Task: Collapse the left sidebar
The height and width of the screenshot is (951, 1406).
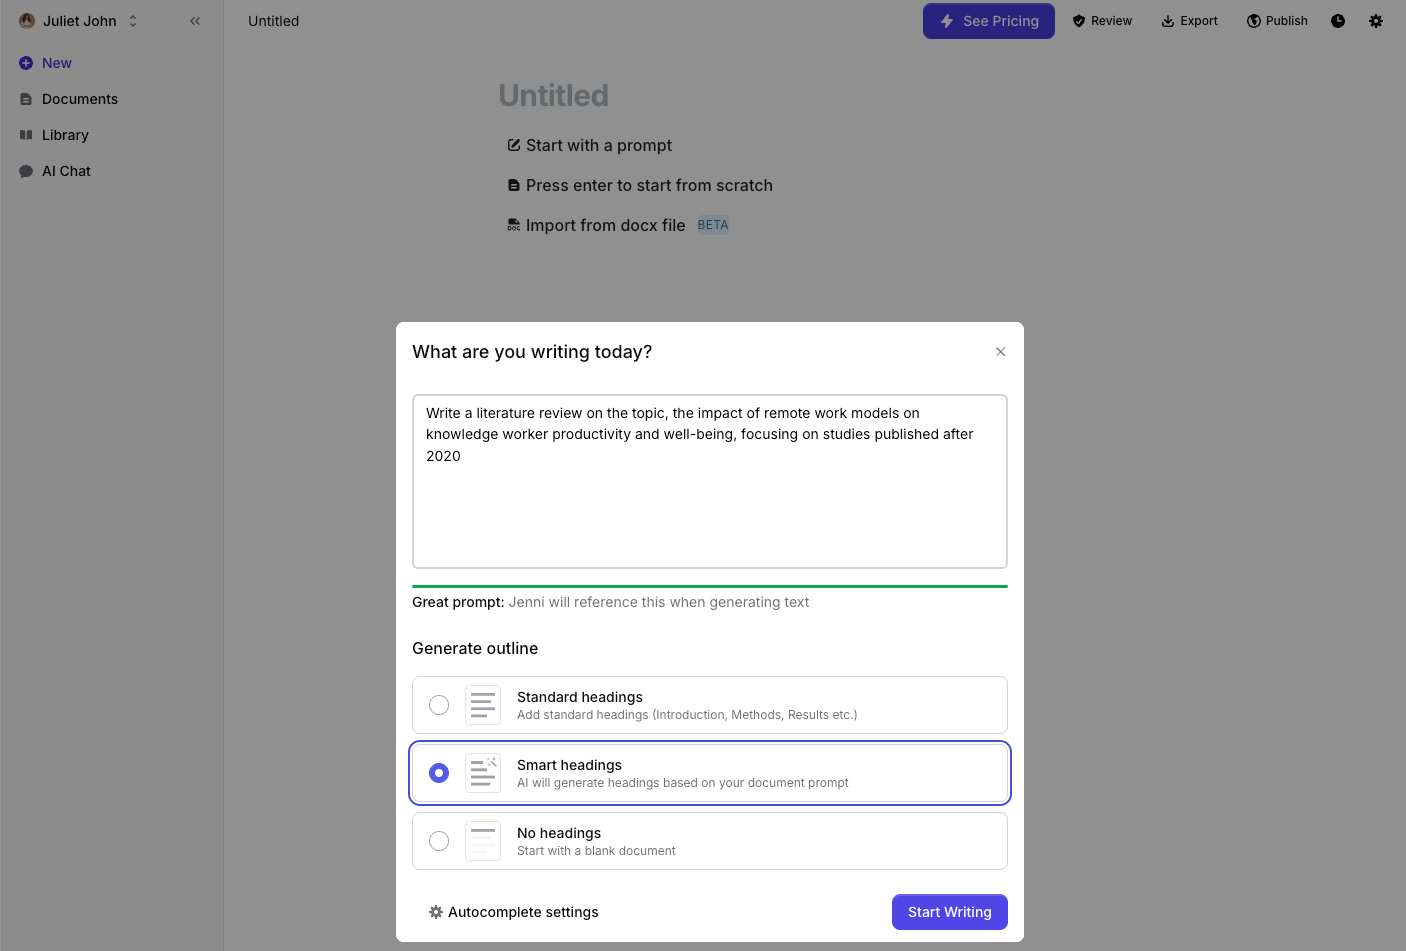Action: (x=195, y=20)
